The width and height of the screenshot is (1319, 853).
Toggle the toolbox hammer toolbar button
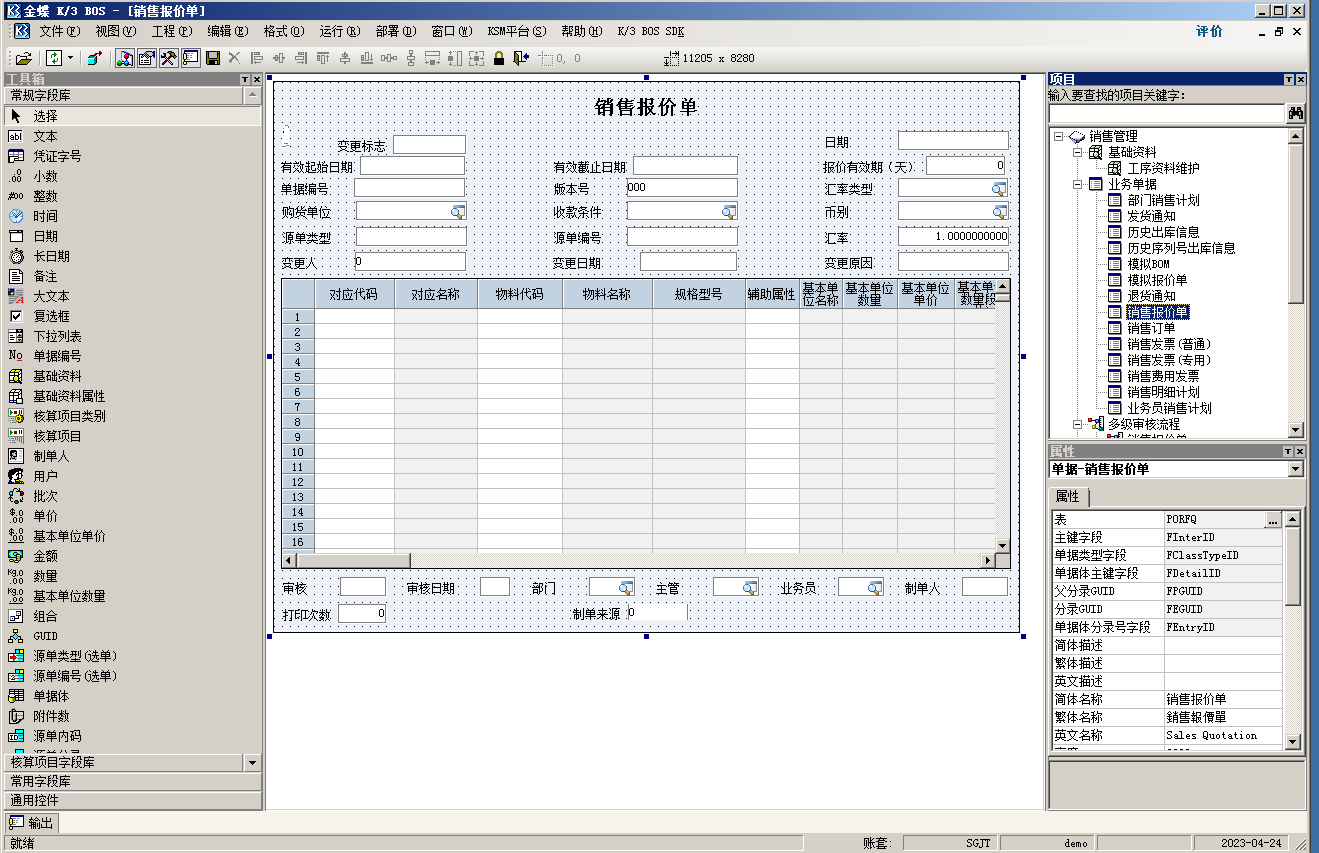tap(169, 58)
